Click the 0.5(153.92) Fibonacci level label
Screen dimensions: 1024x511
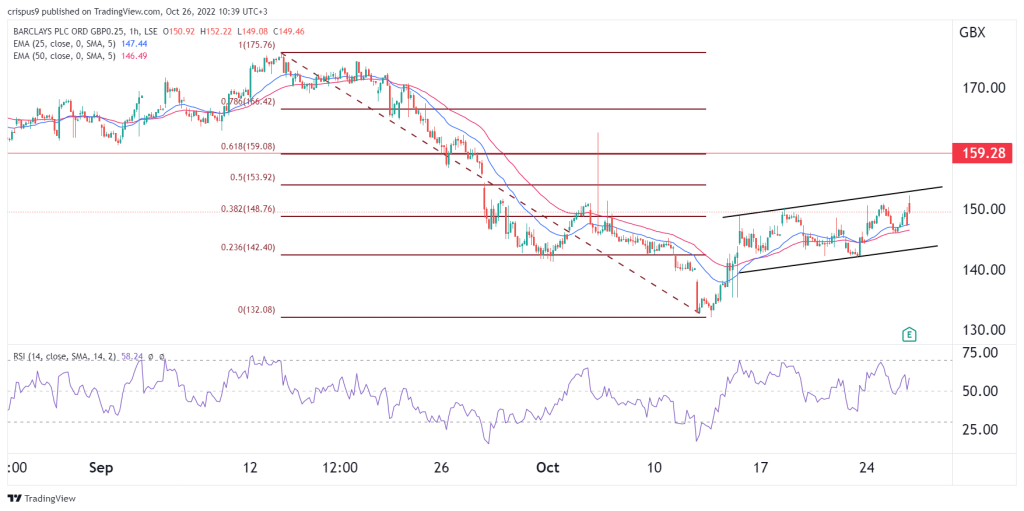[x=254, y=178]
